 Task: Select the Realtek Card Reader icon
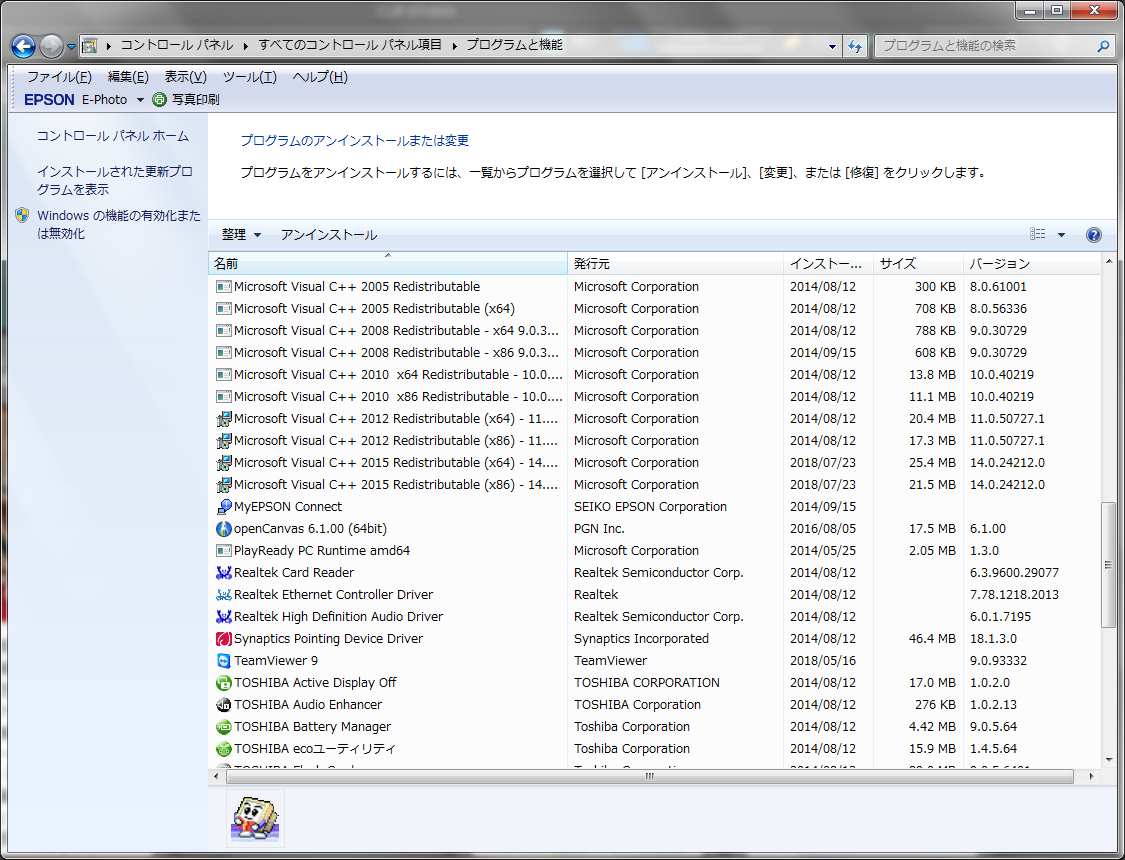[224, 573]
